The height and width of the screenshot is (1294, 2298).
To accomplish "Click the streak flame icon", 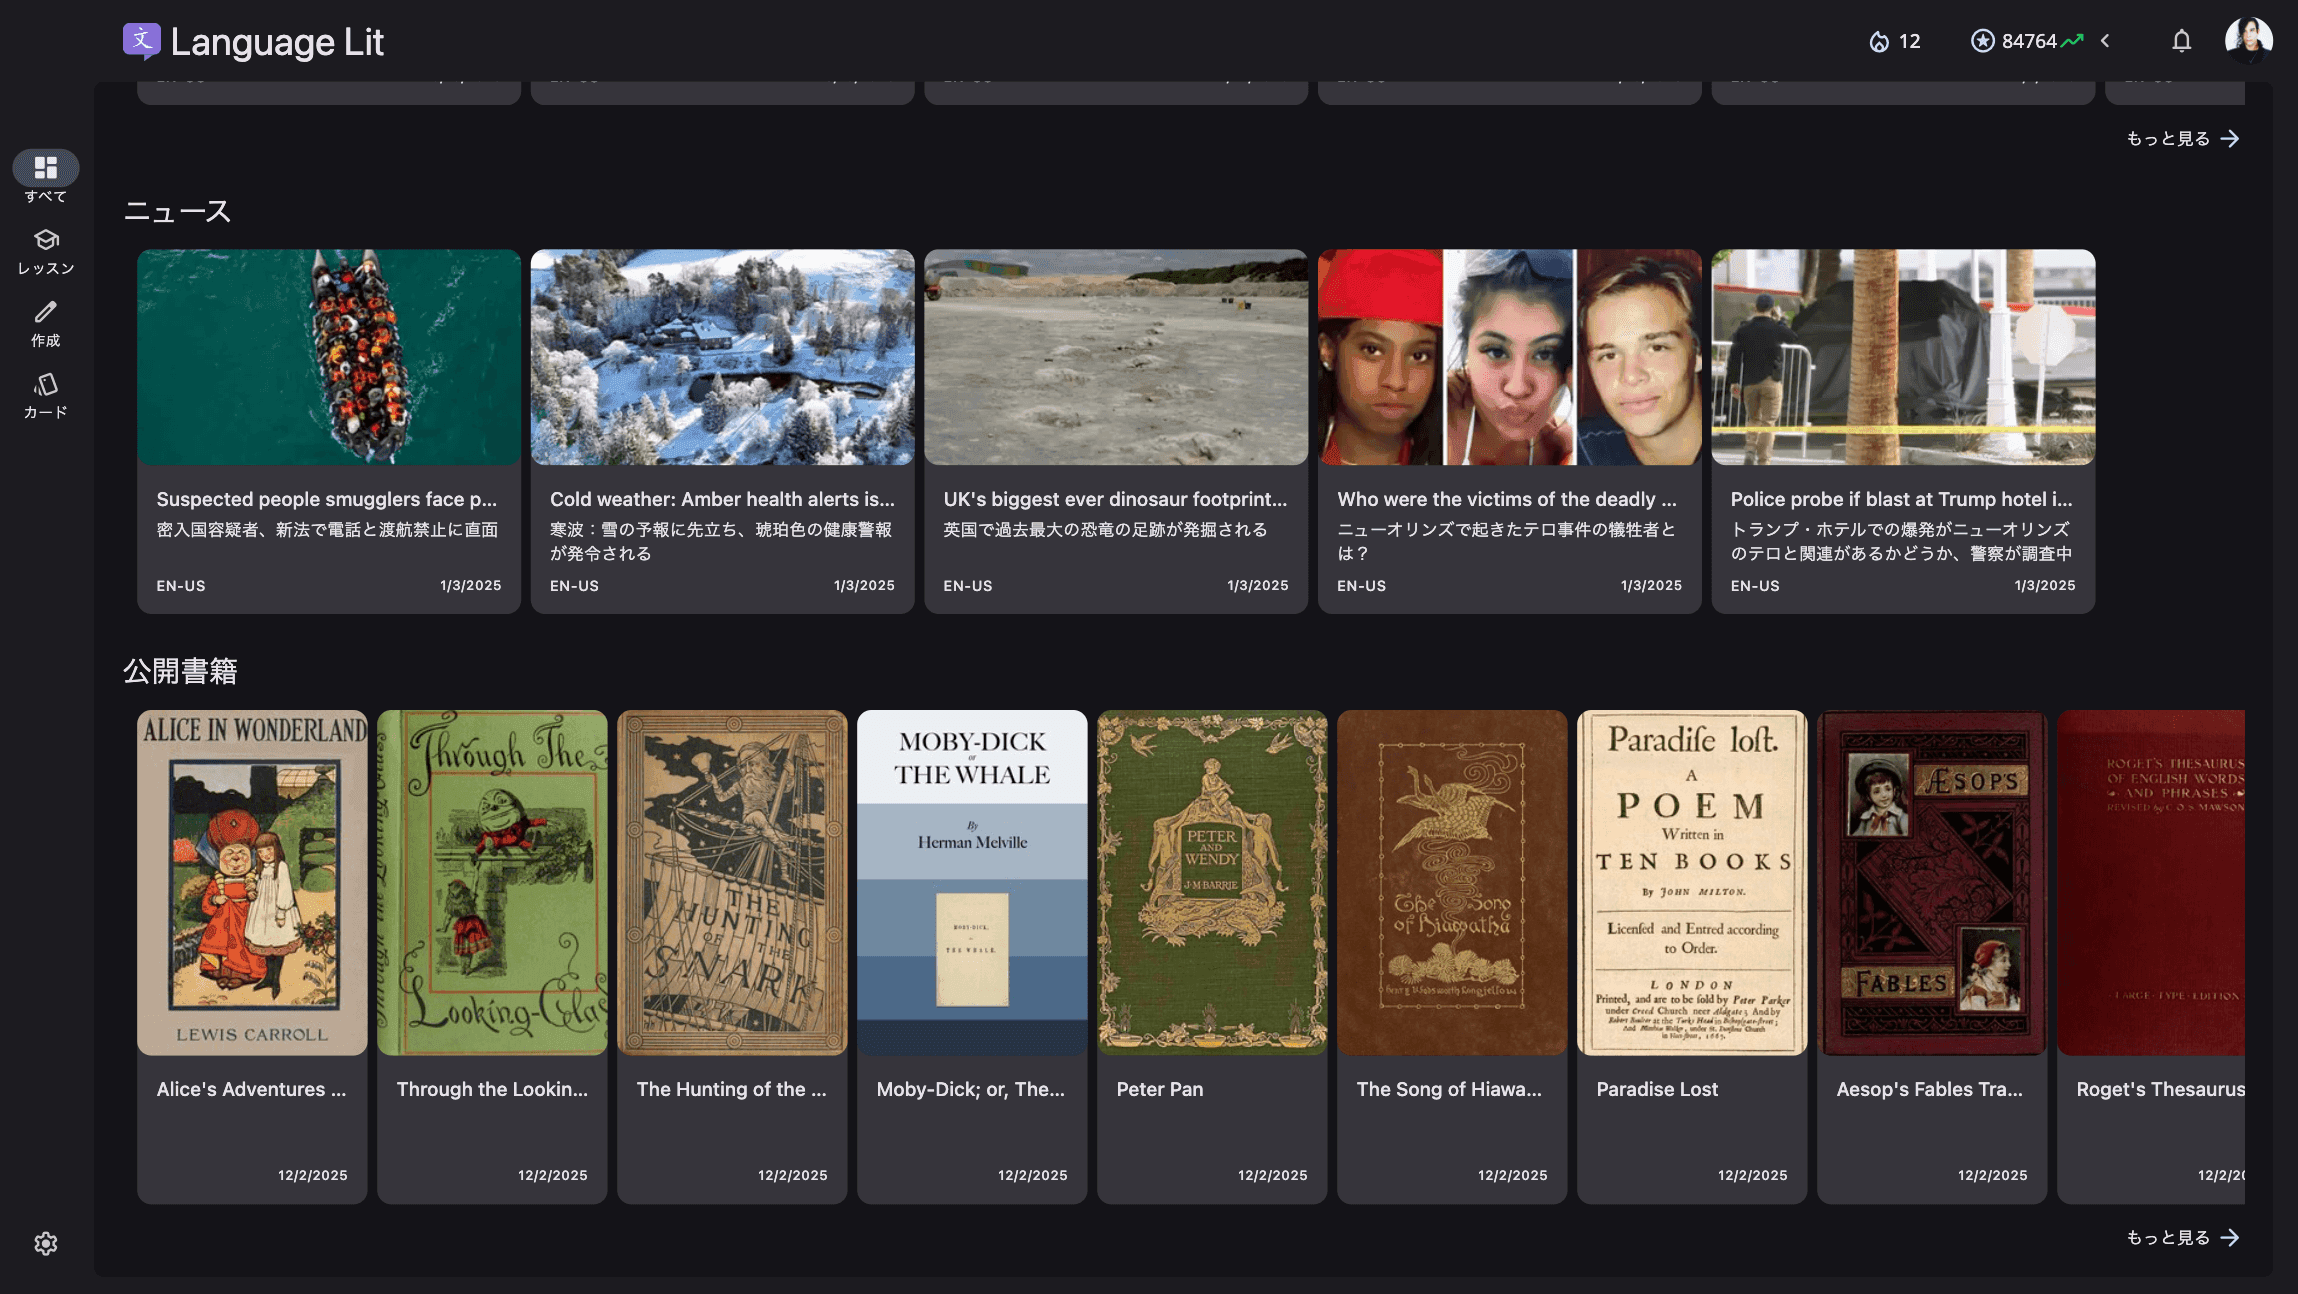I will [x=1879, y=41].
